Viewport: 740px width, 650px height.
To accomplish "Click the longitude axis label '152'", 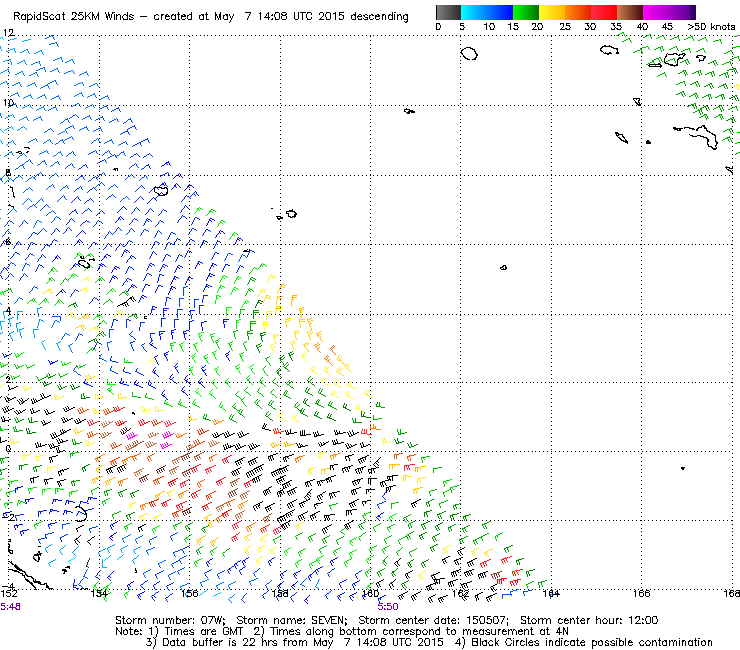I will (x=9, y=593).
